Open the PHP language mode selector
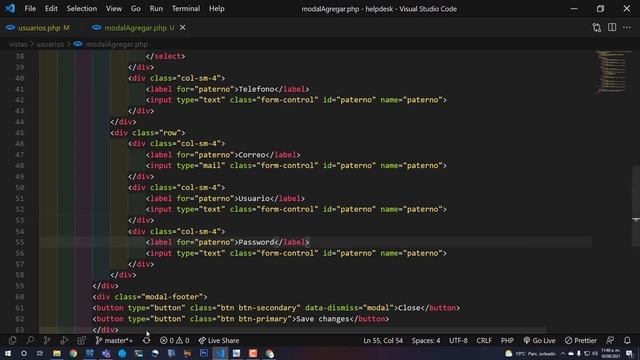The image size is (640, 360). pos(507,340)
